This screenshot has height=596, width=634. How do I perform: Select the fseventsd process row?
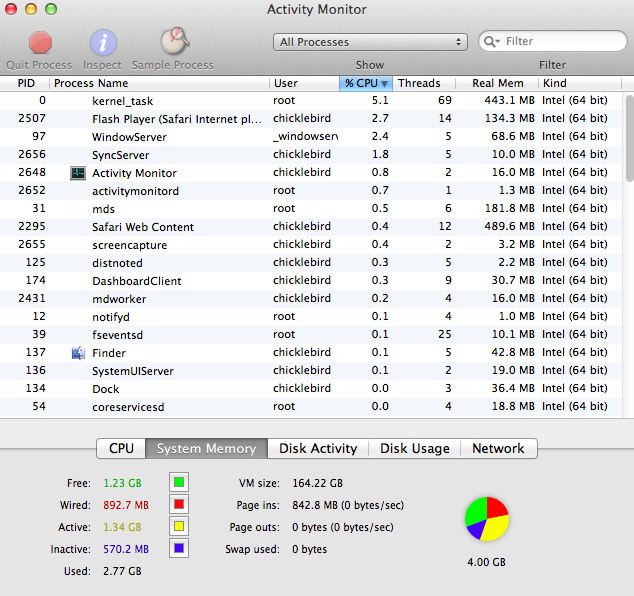click(x=311, y=334)
